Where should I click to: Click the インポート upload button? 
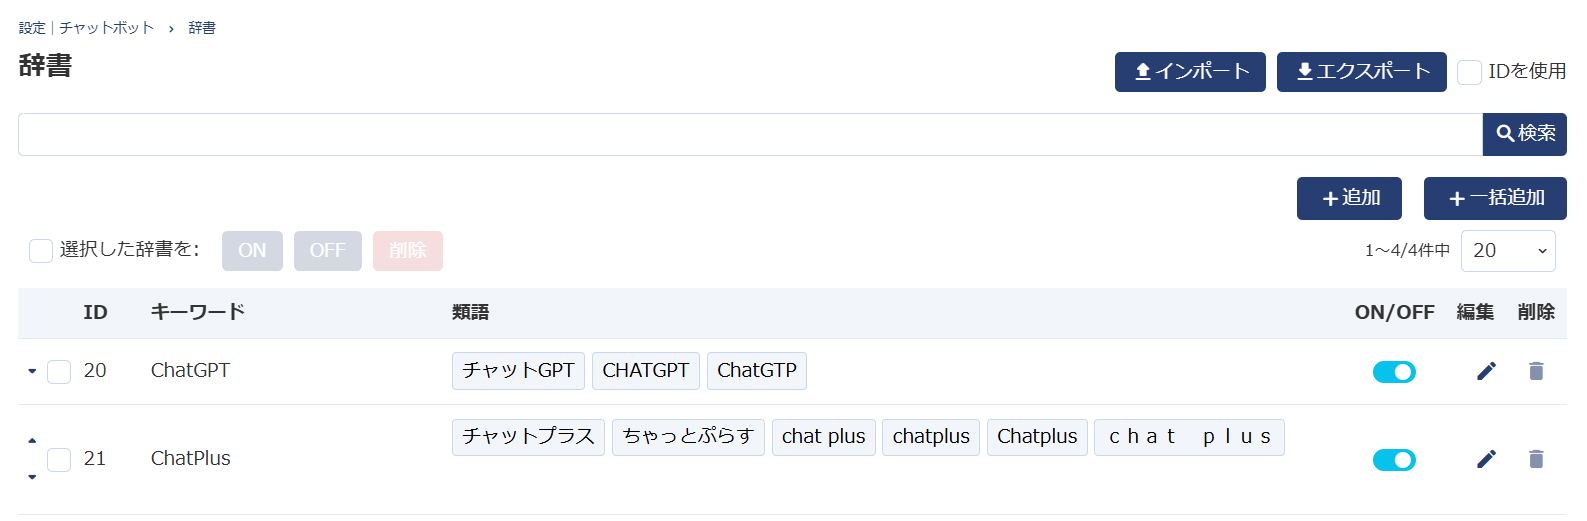pyautogui.click(x=1190, y=72)
